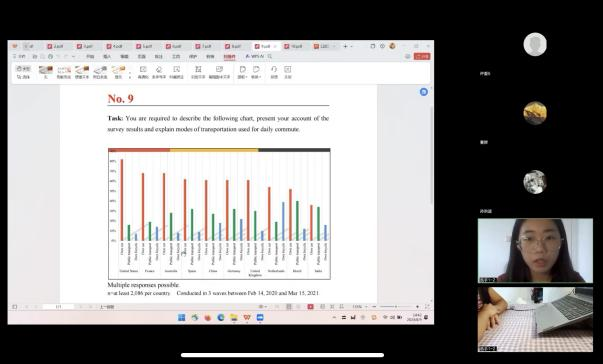
Task: Click the red play icon in status bar
Action: pos(310,306)
